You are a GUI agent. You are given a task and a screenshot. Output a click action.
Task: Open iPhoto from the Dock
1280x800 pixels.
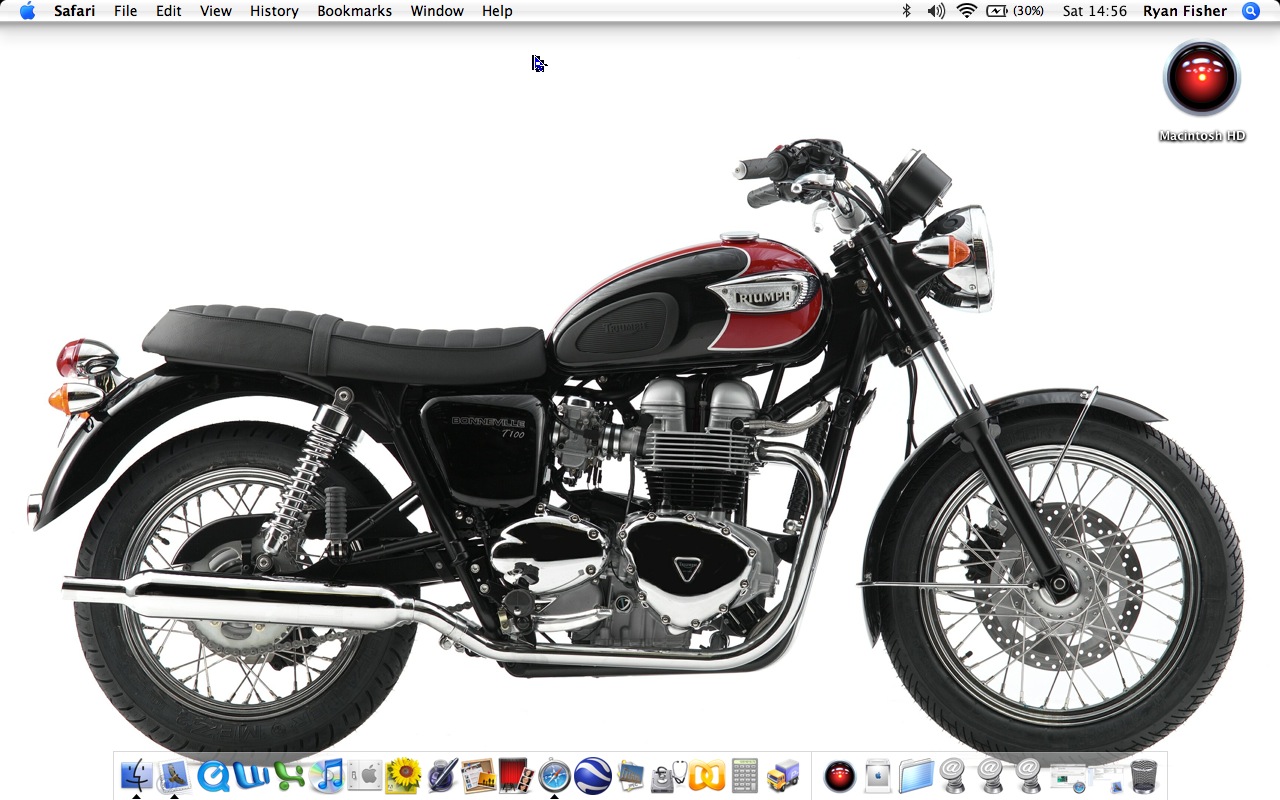(479, 776)
